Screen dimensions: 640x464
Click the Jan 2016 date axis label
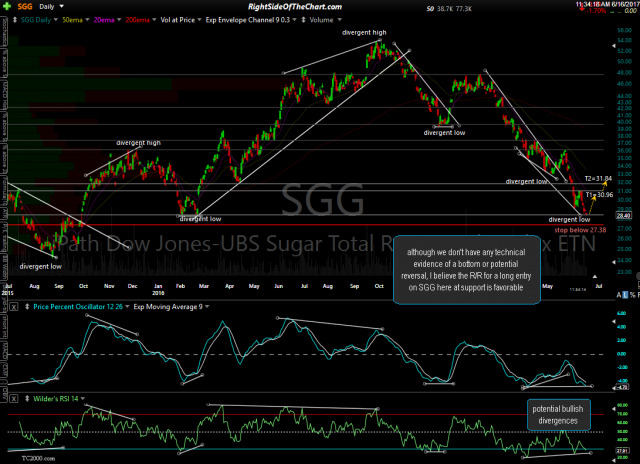click(158, 289)
